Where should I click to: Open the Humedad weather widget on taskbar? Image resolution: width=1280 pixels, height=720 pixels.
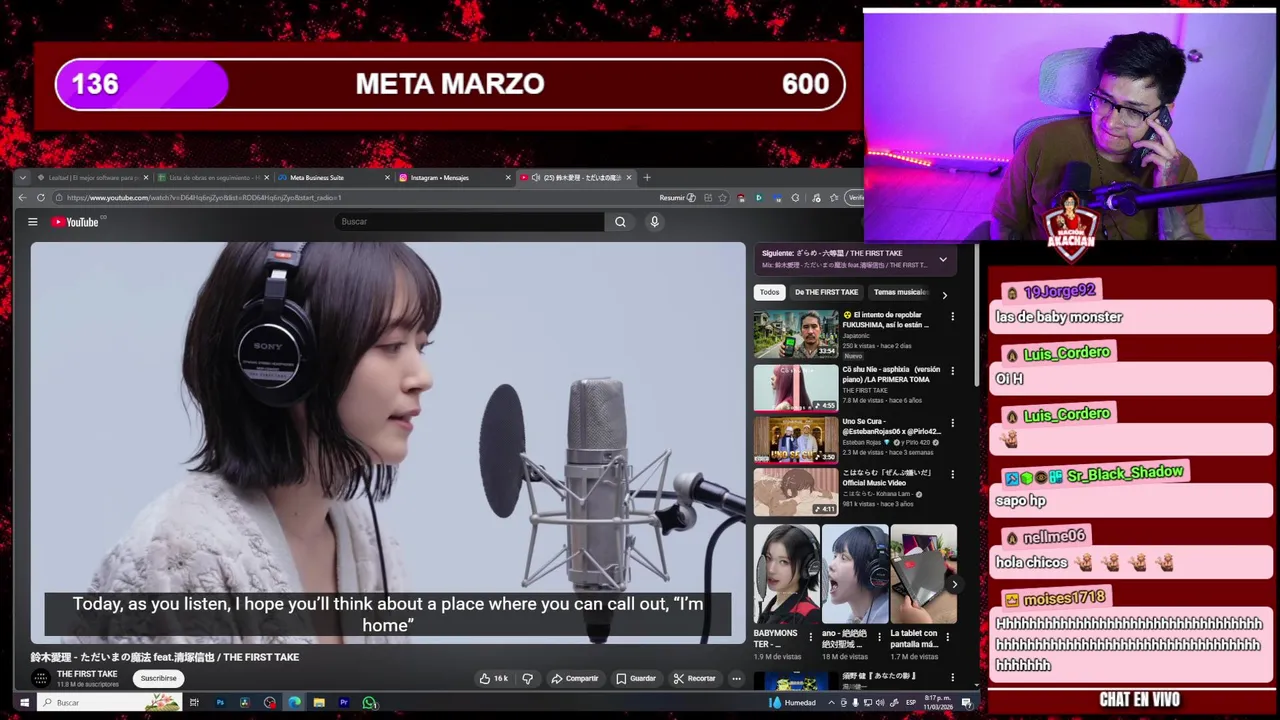tap(793, 703)
